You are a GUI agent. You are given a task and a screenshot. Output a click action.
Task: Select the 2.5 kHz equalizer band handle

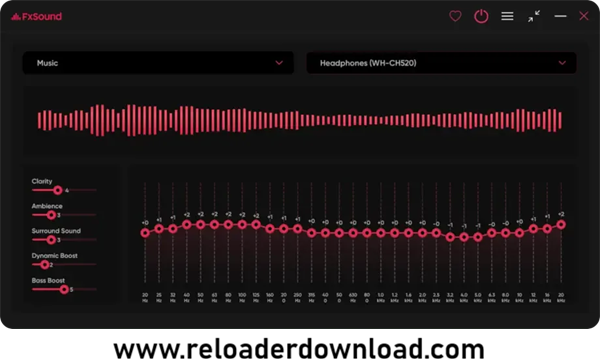(436, 233)
